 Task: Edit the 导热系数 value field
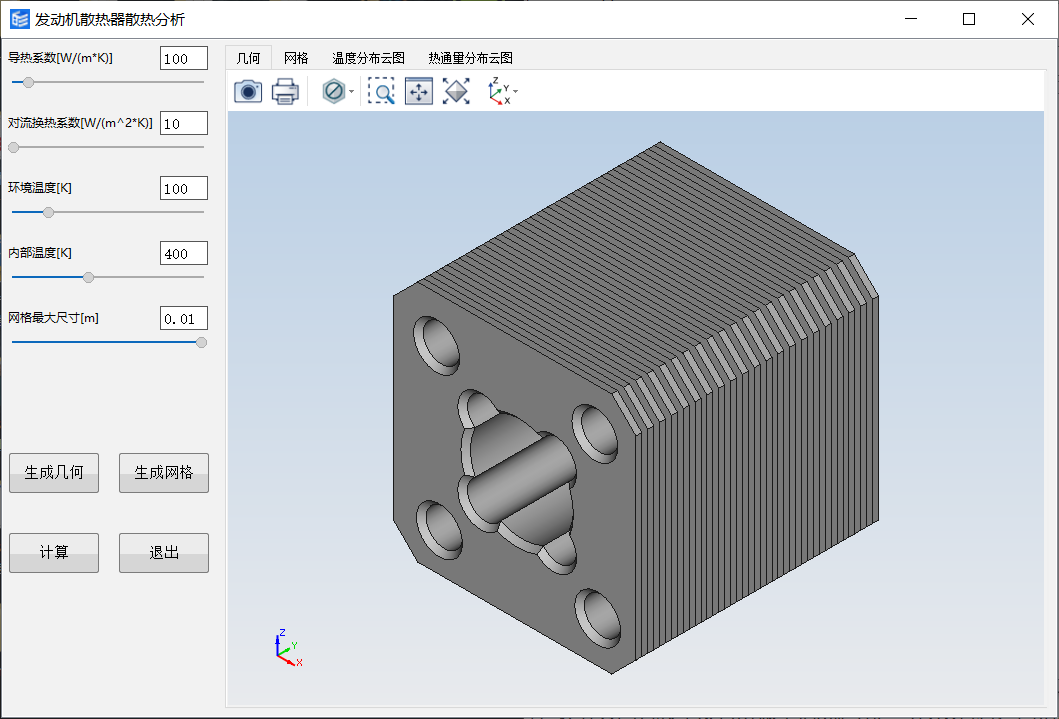[x=184, y=58]
